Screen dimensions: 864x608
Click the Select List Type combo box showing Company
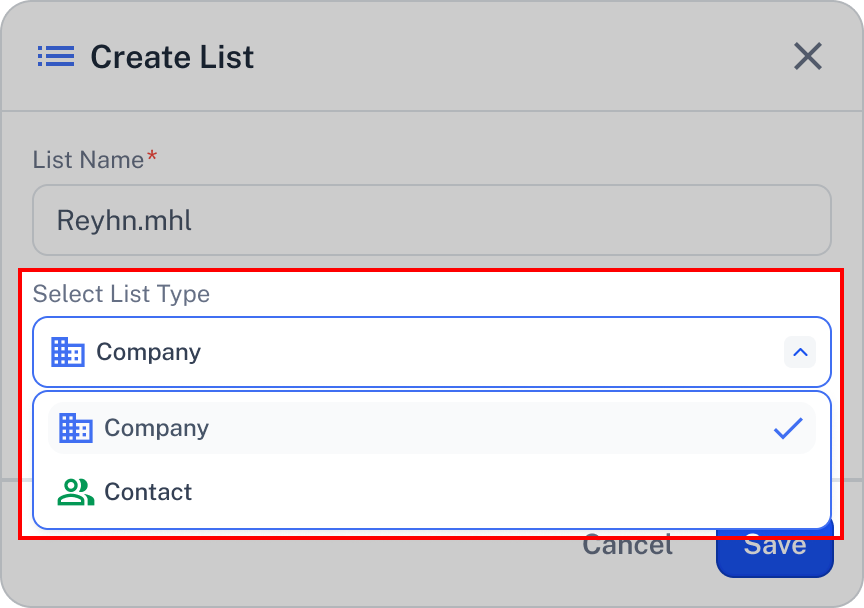tap(432, 352)
